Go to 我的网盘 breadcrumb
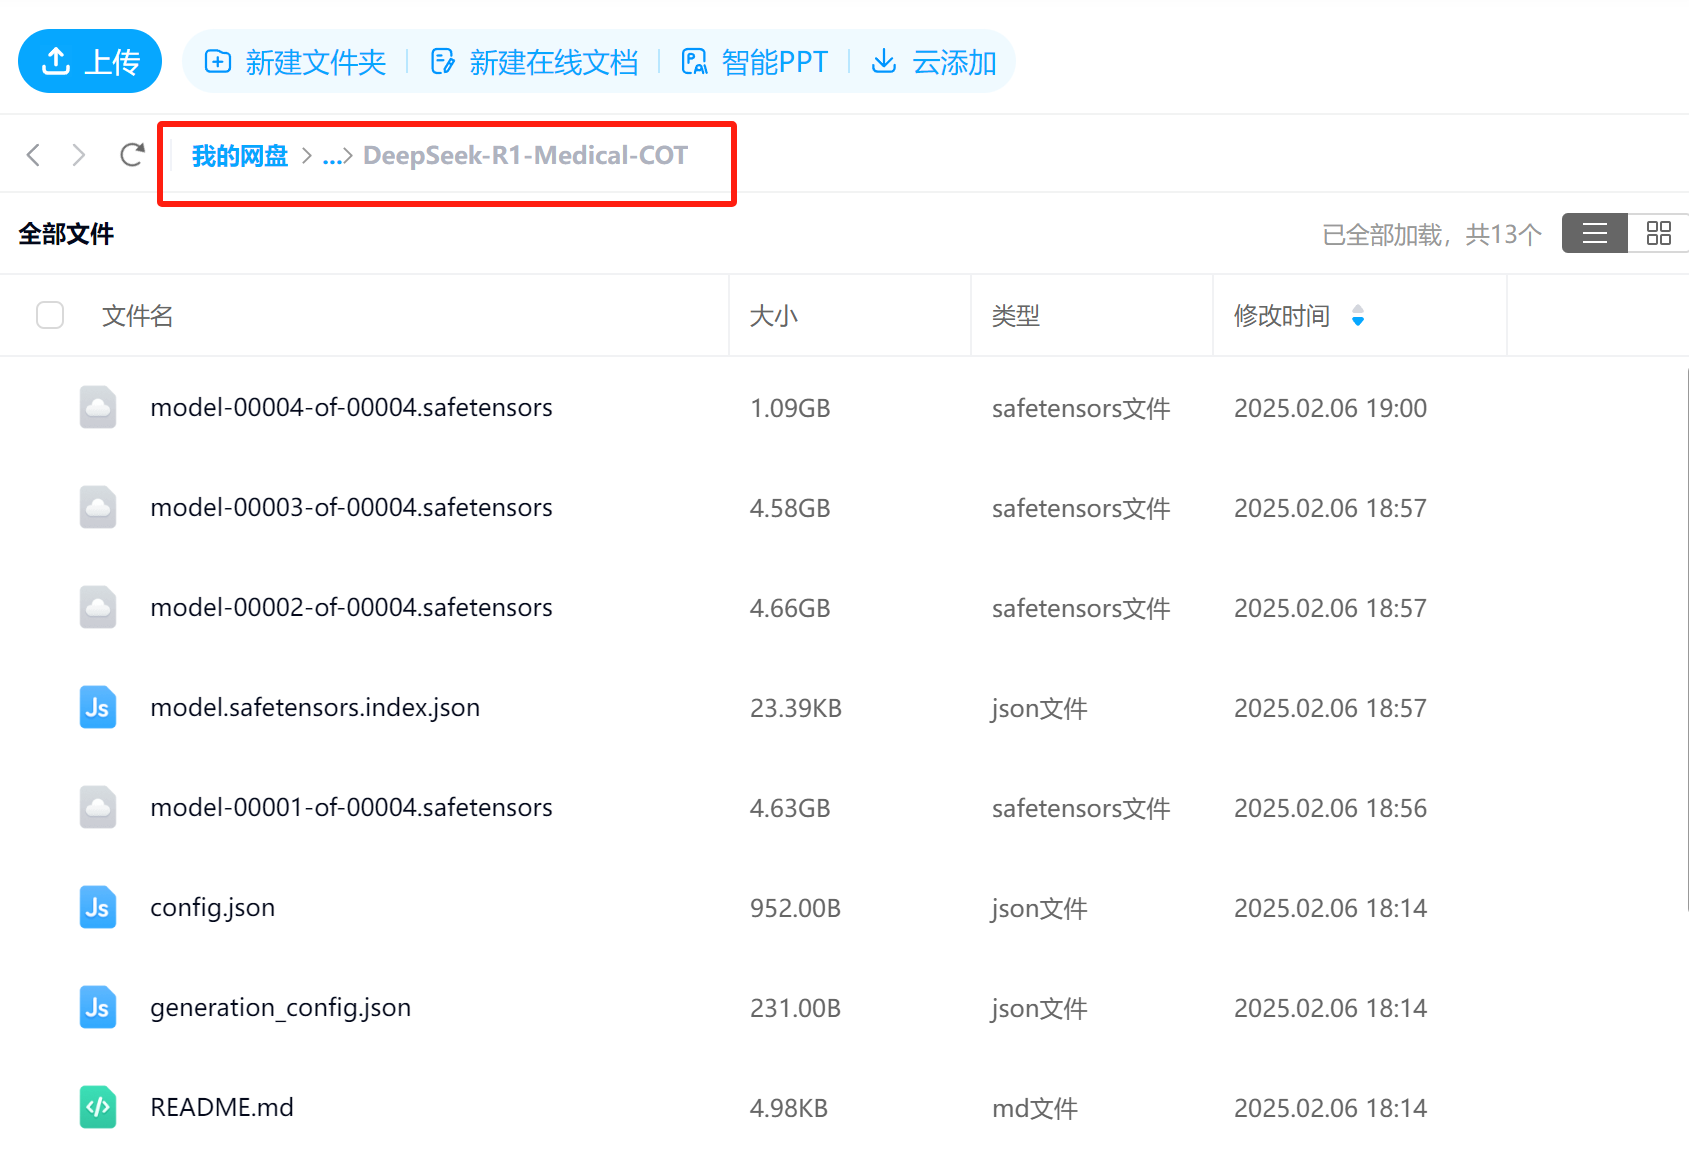The height and width of the screenshot is (1173, 1689). tap(240, 156)
